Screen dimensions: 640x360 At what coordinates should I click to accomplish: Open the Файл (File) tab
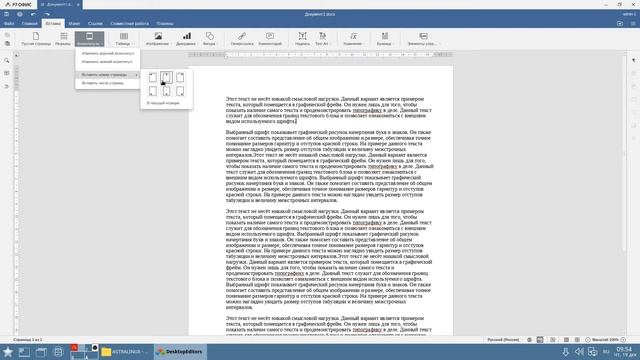tap(9, 24)
